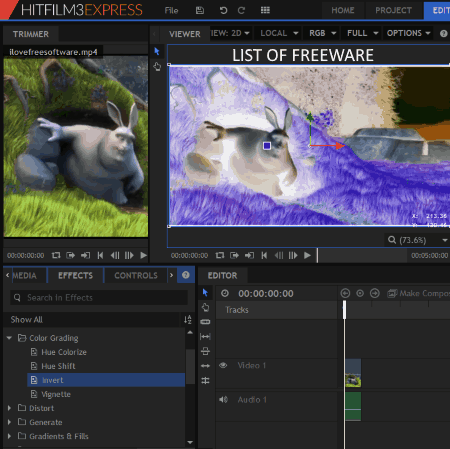Set viewer out point icon
Viewport: 450px width, 449px height.
[249, 255]
